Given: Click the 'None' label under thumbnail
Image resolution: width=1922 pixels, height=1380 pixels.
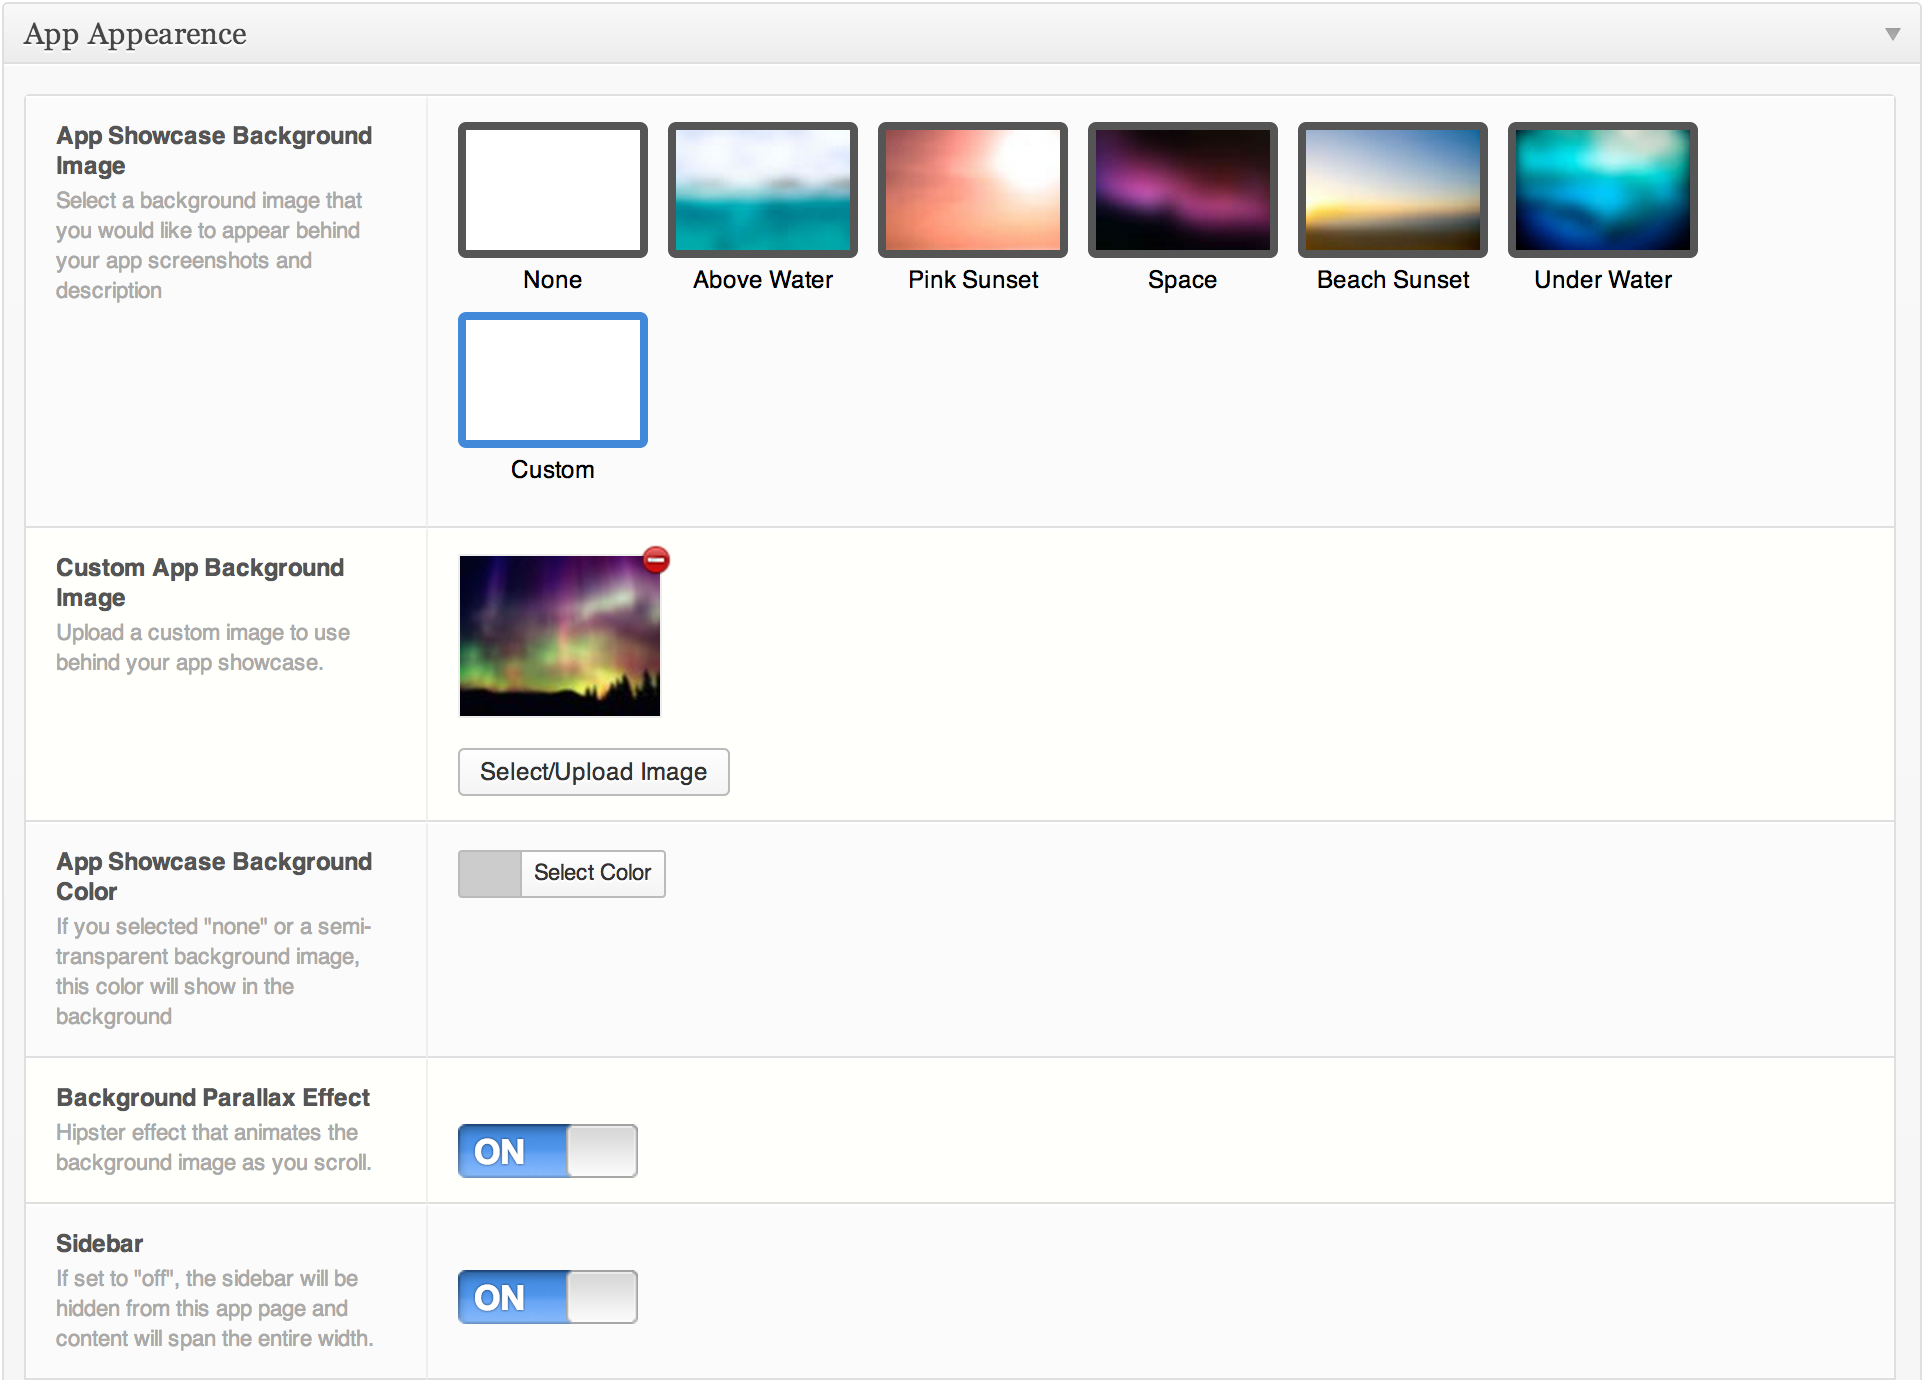Looking at the screenshot, I should click(x=553, y=280).
